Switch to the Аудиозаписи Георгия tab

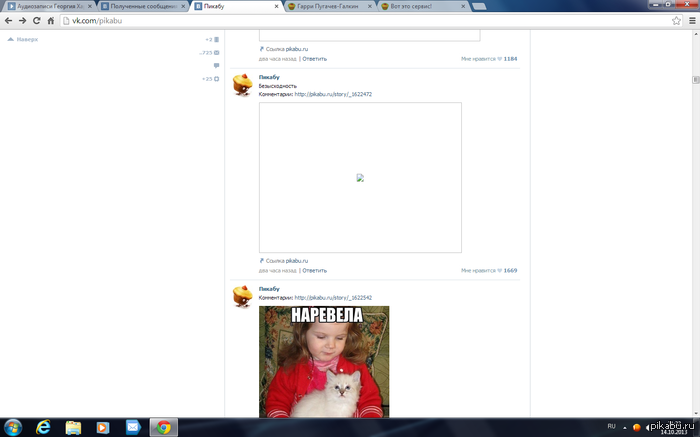coord(51,6)
